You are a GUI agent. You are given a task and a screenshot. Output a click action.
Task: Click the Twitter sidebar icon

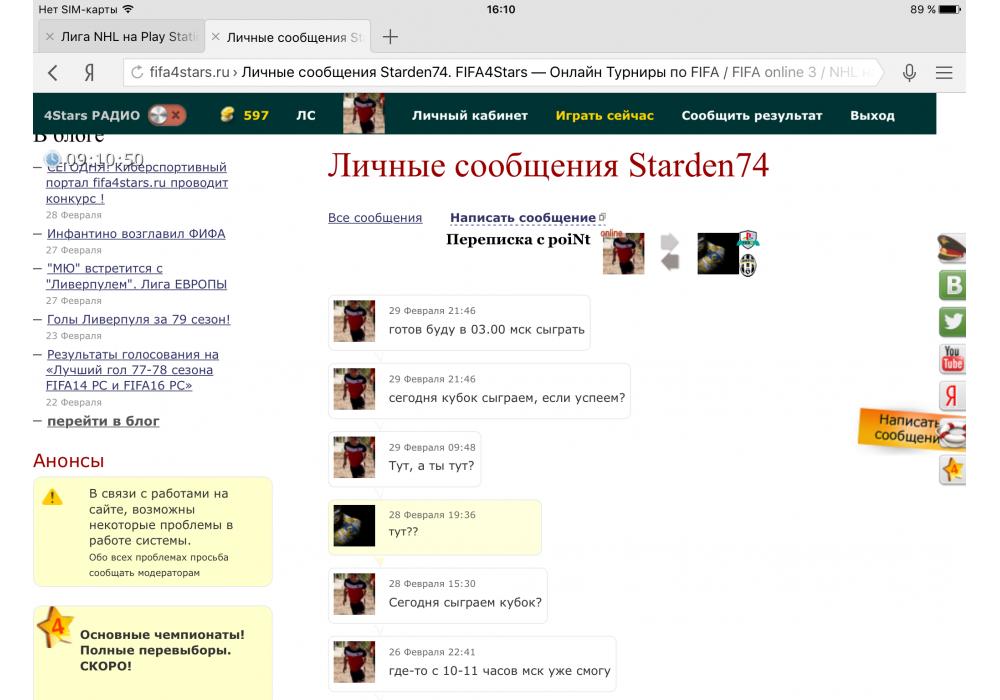[953, 321]
